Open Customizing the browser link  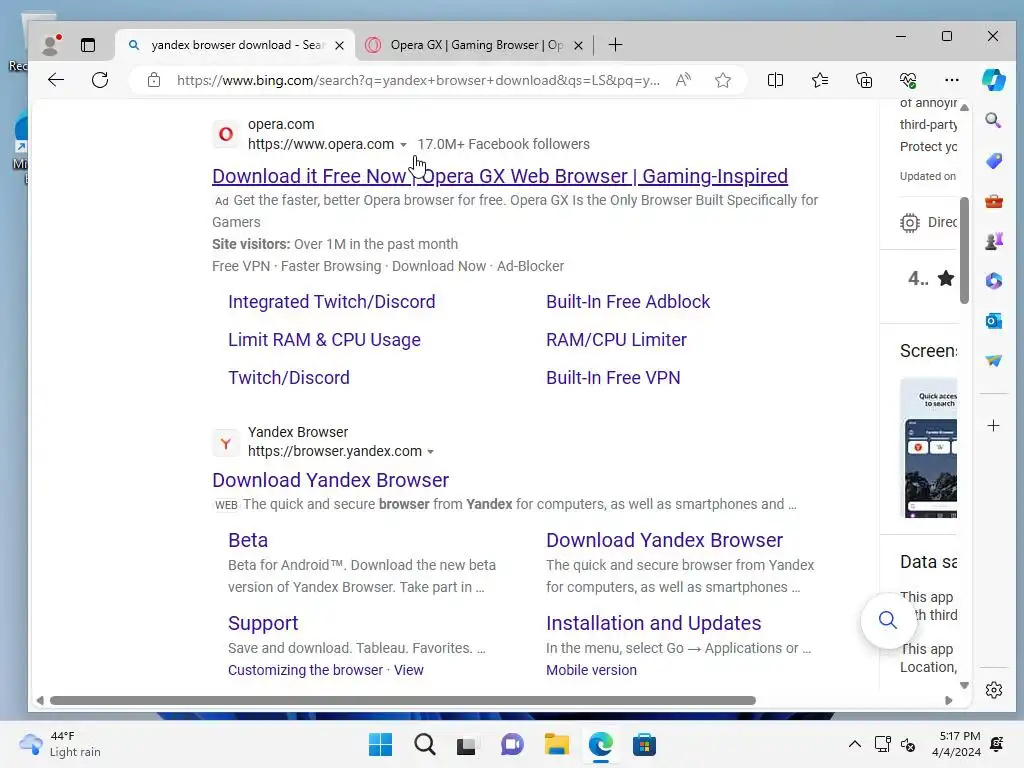(x=306, y=670)
